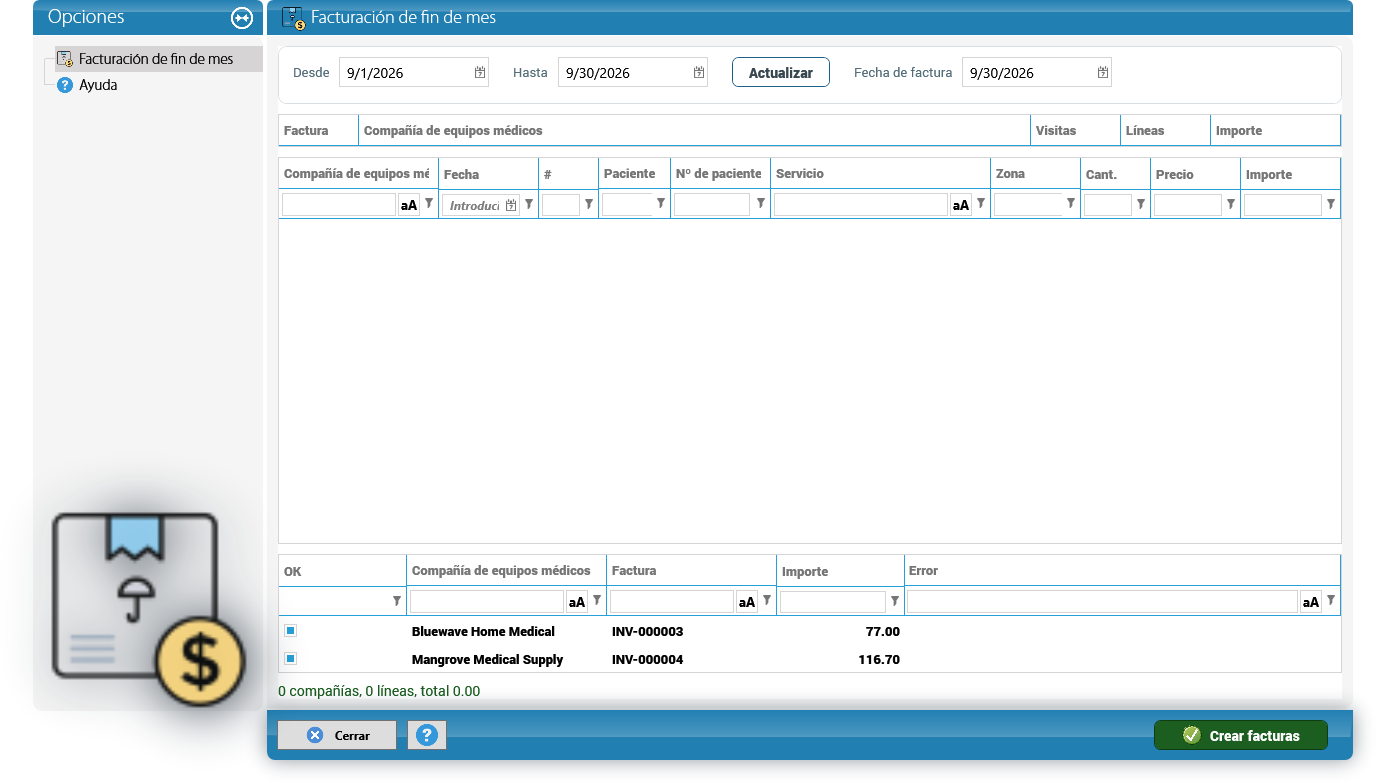Open the Desde date calendar picker
1376x783 pixels.
coord(480,72)
